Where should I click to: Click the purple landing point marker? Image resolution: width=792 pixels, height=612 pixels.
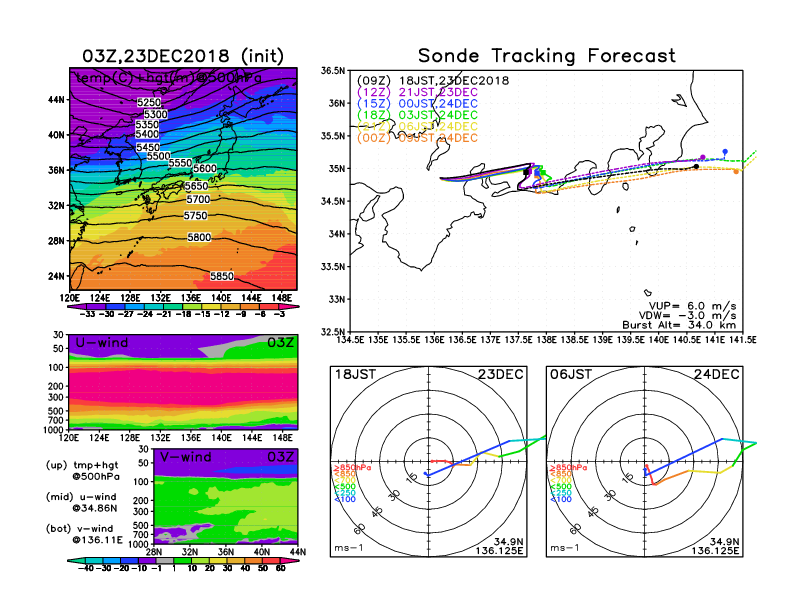(x=703, y=158)
